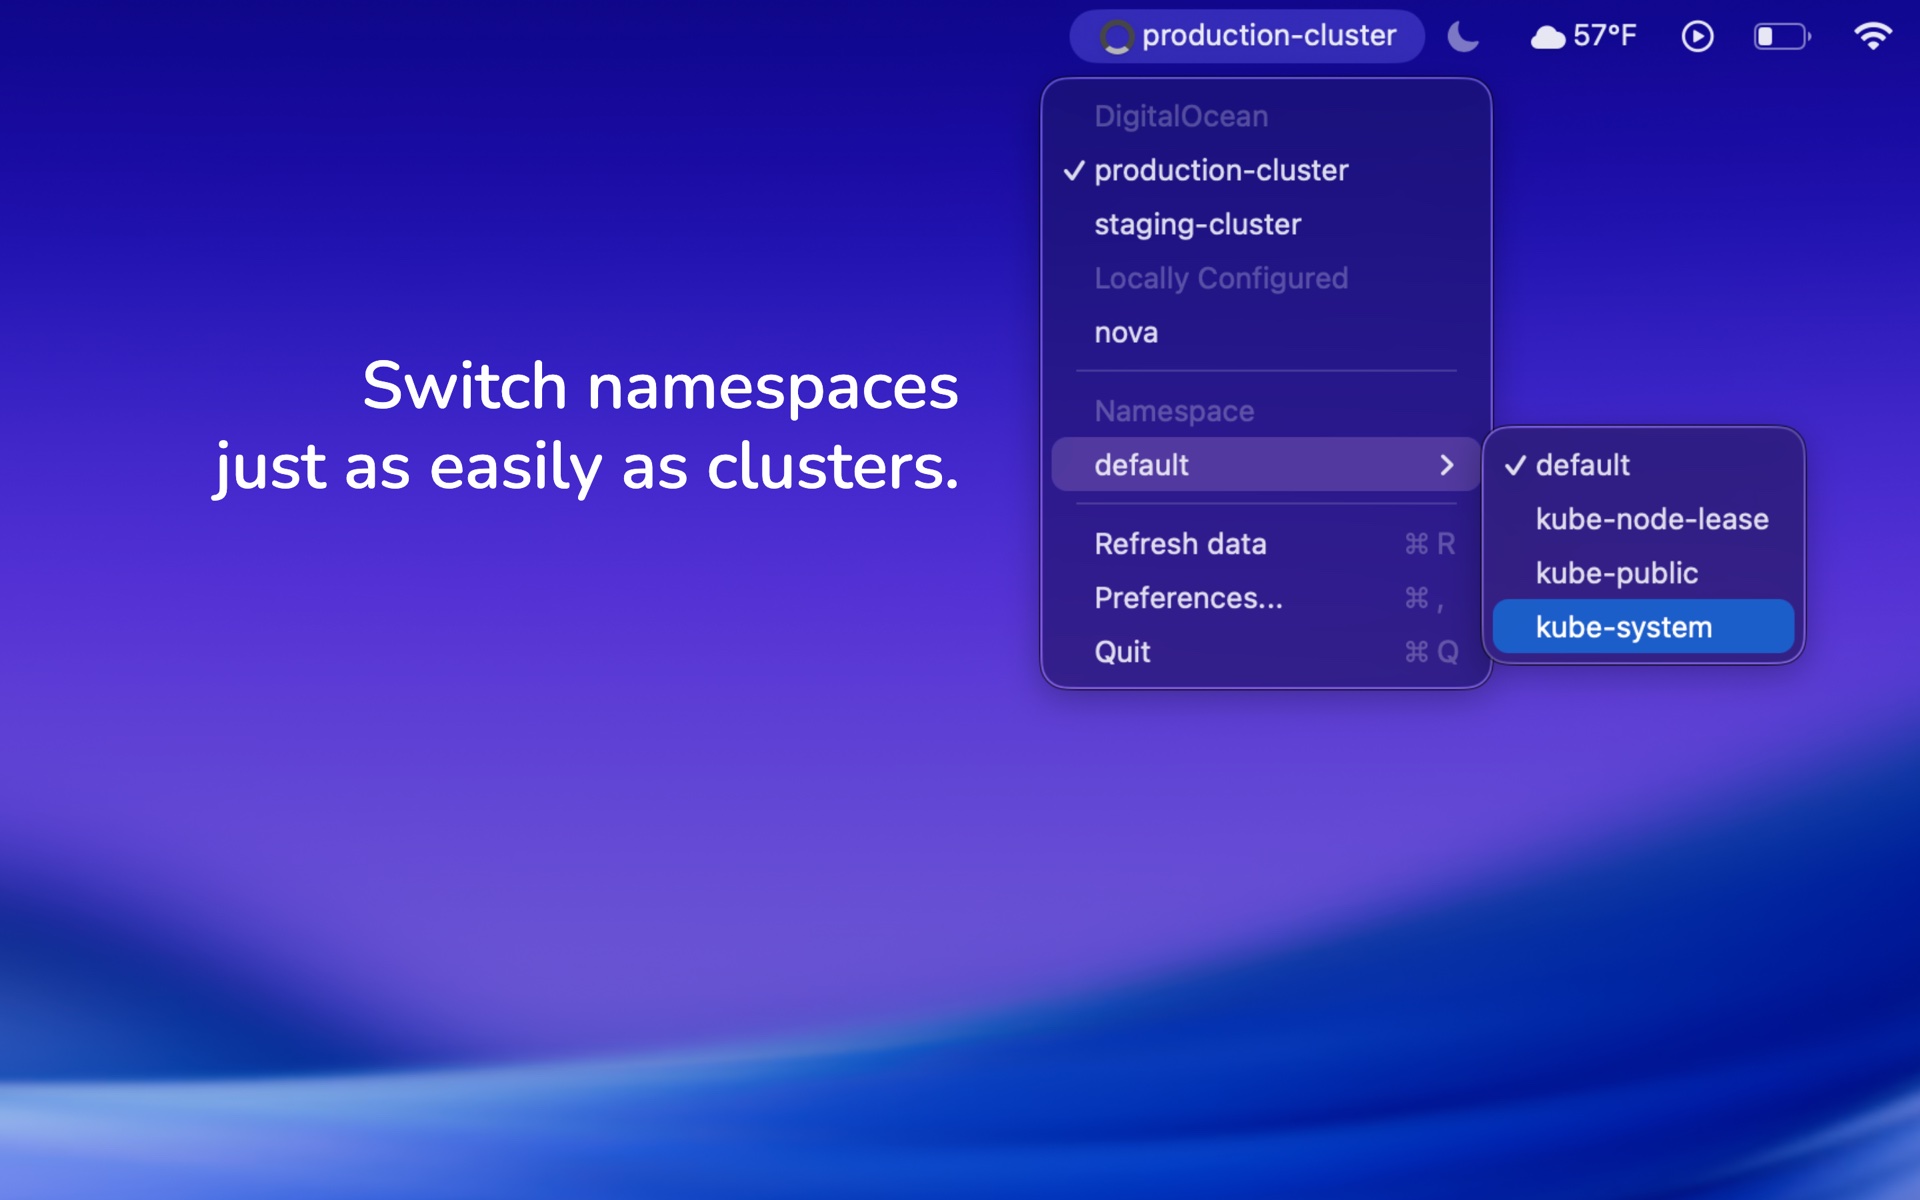Select the highlighted kube-system namespace

pyautogui.click(x=1643, y=627)
